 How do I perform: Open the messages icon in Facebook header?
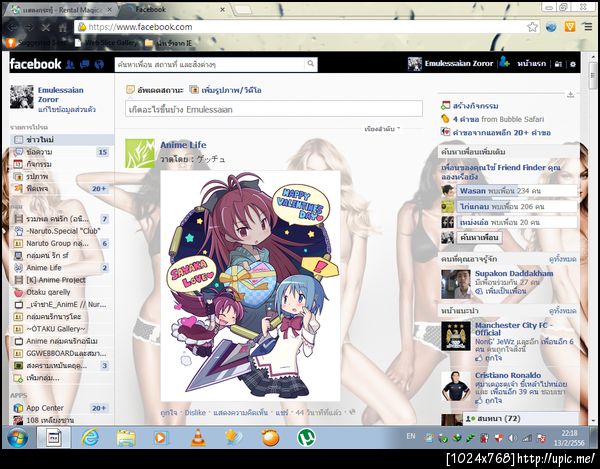pos(85,64)
